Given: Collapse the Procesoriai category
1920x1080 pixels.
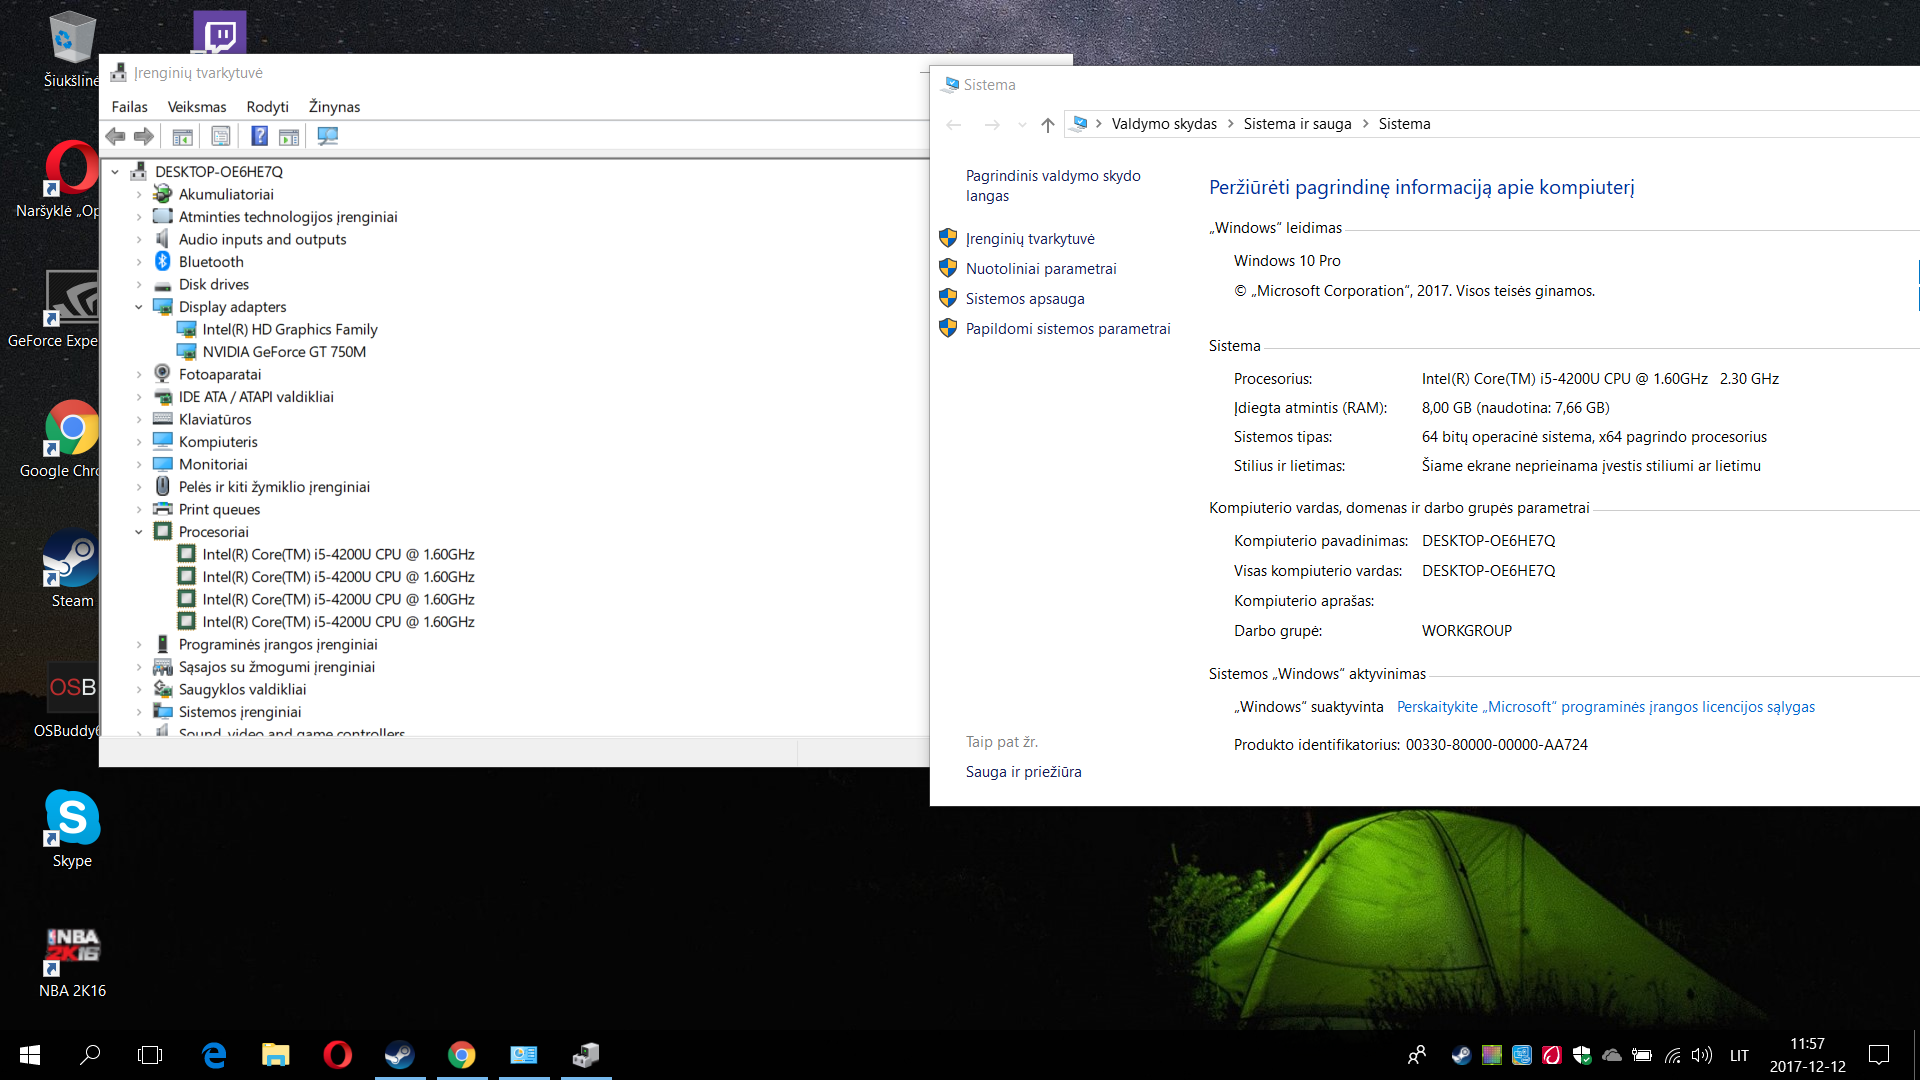Looking at the screenshot, I should pos(139,532).
